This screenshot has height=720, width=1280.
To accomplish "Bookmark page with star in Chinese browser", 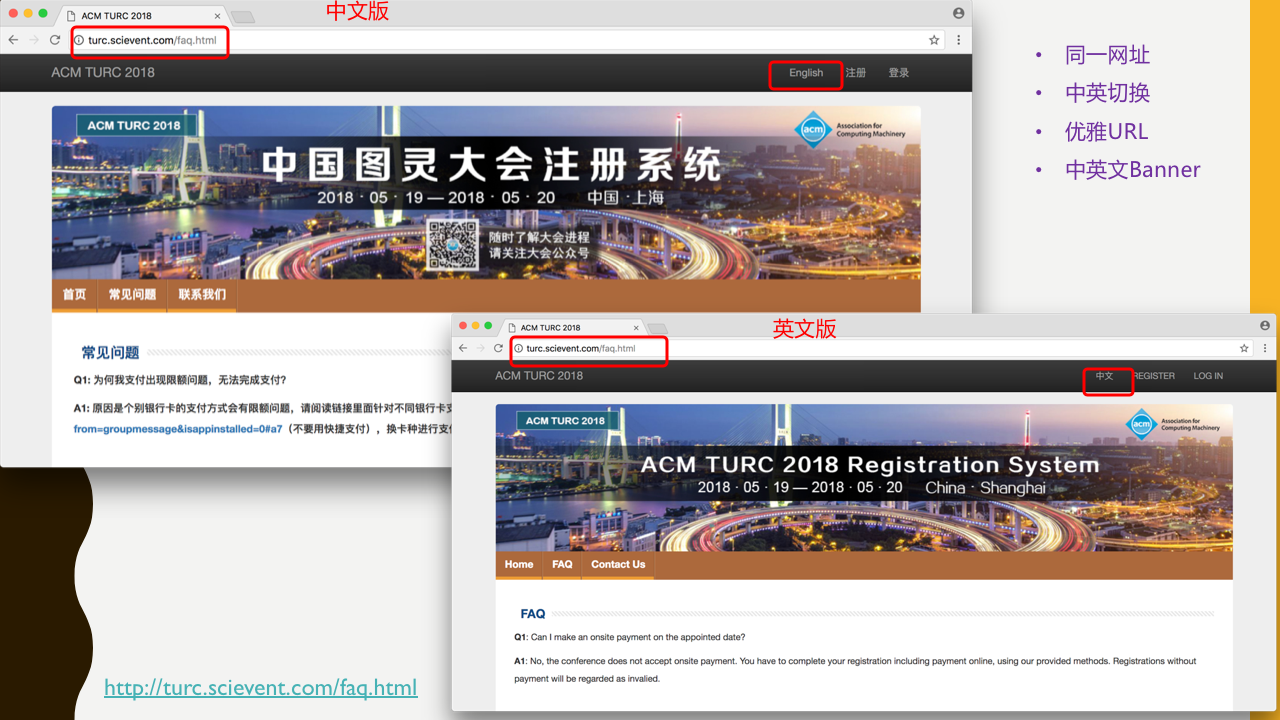I will coord(934,40).
